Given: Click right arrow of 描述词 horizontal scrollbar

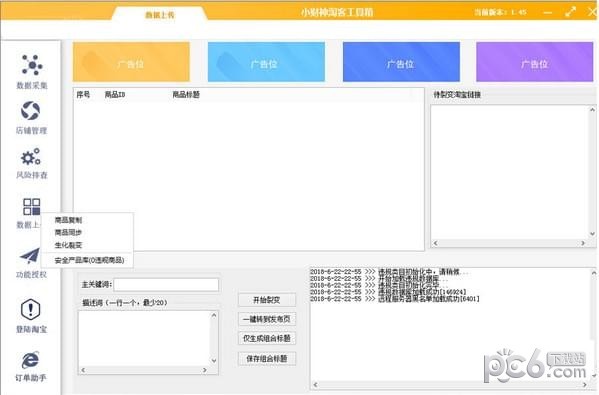Looking at the screenshot, I should pyautogui.click(x=204, y=370).
